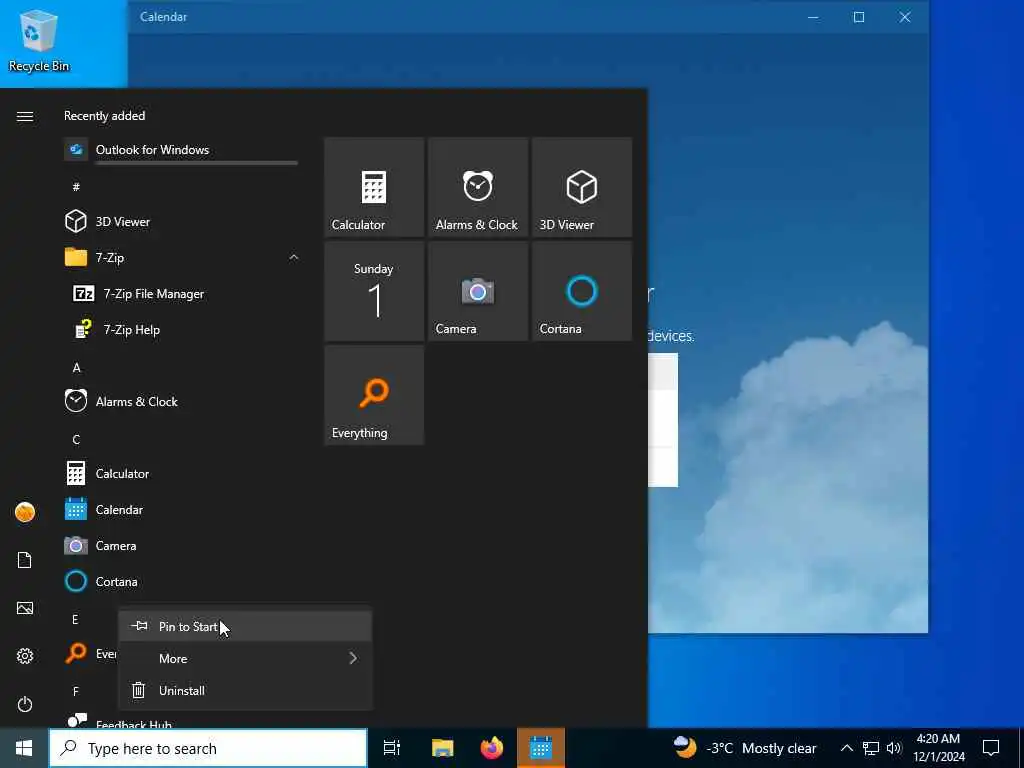Open the Recycle Bin desktop icon

39,40
